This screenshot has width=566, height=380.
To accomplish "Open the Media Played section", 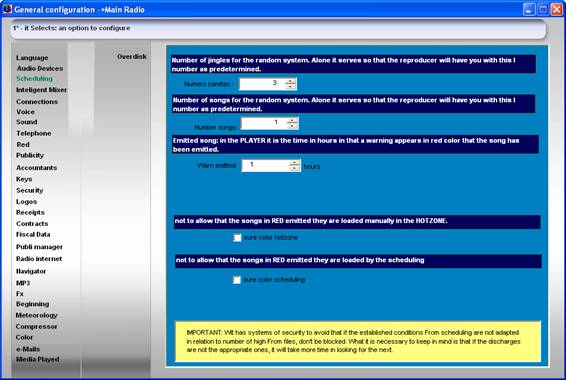I will tap(38, 359).
